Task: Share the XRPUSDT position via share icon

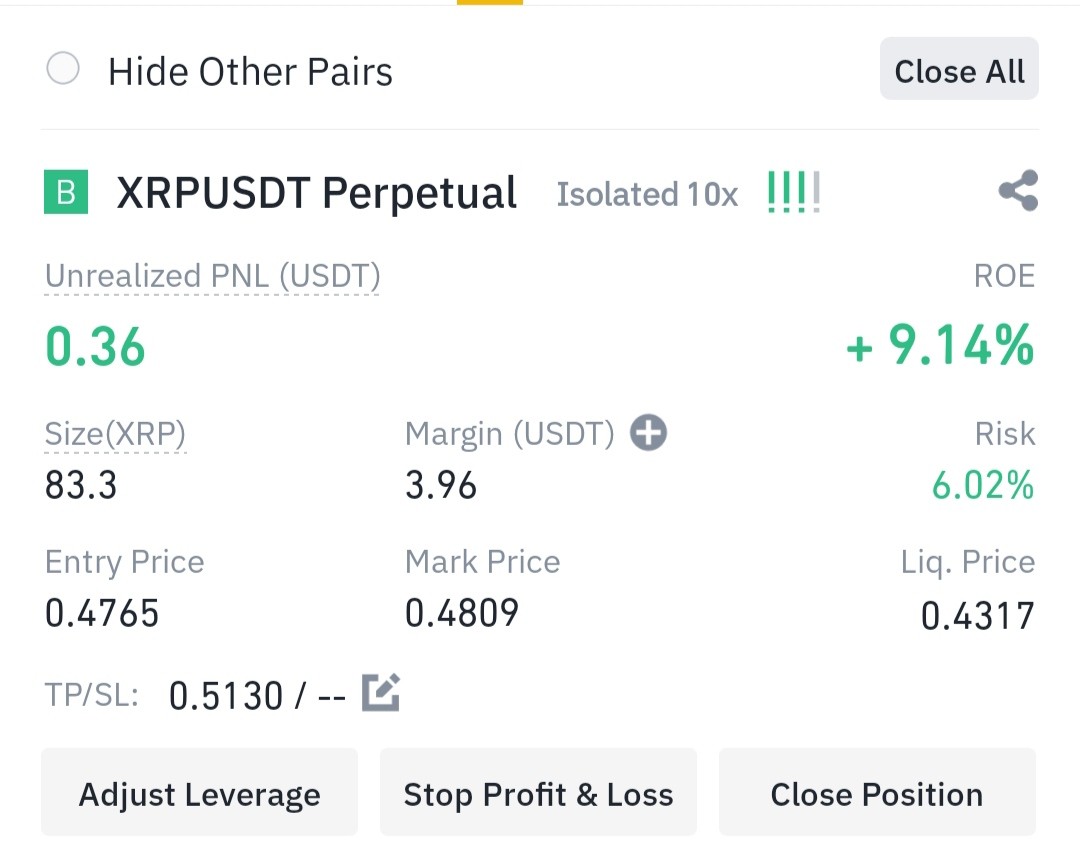Action: [x=1018, y=191]
